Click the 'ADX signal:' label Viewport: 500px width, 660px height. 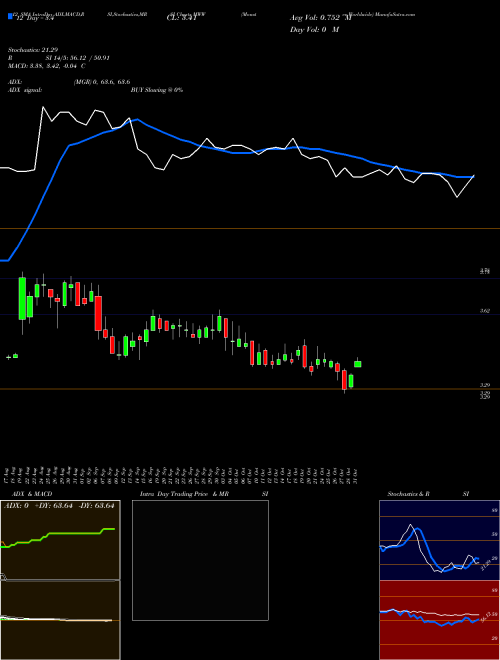tap(24, 90)
